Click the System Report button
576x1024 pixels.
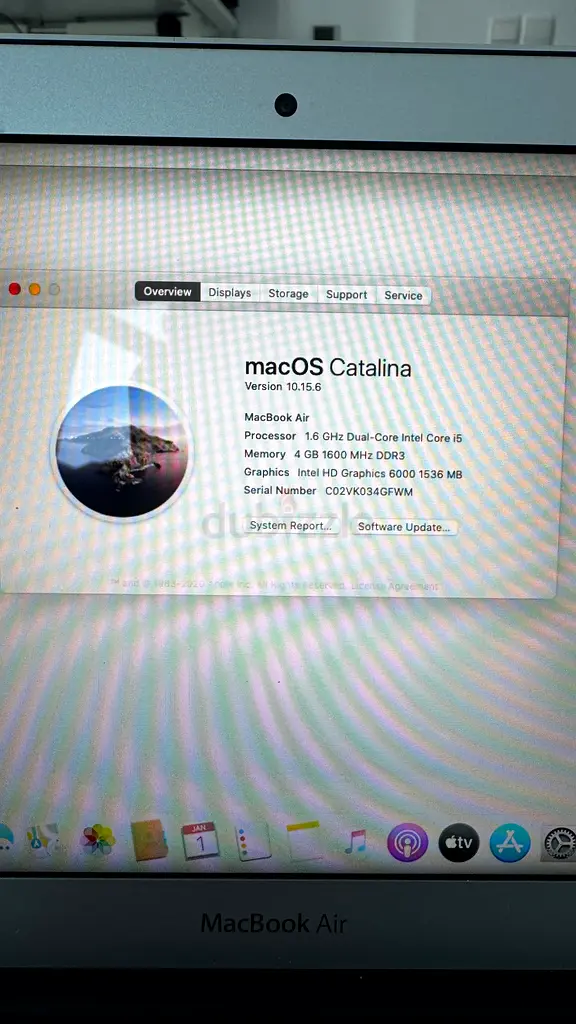click(x=291, y=526)
